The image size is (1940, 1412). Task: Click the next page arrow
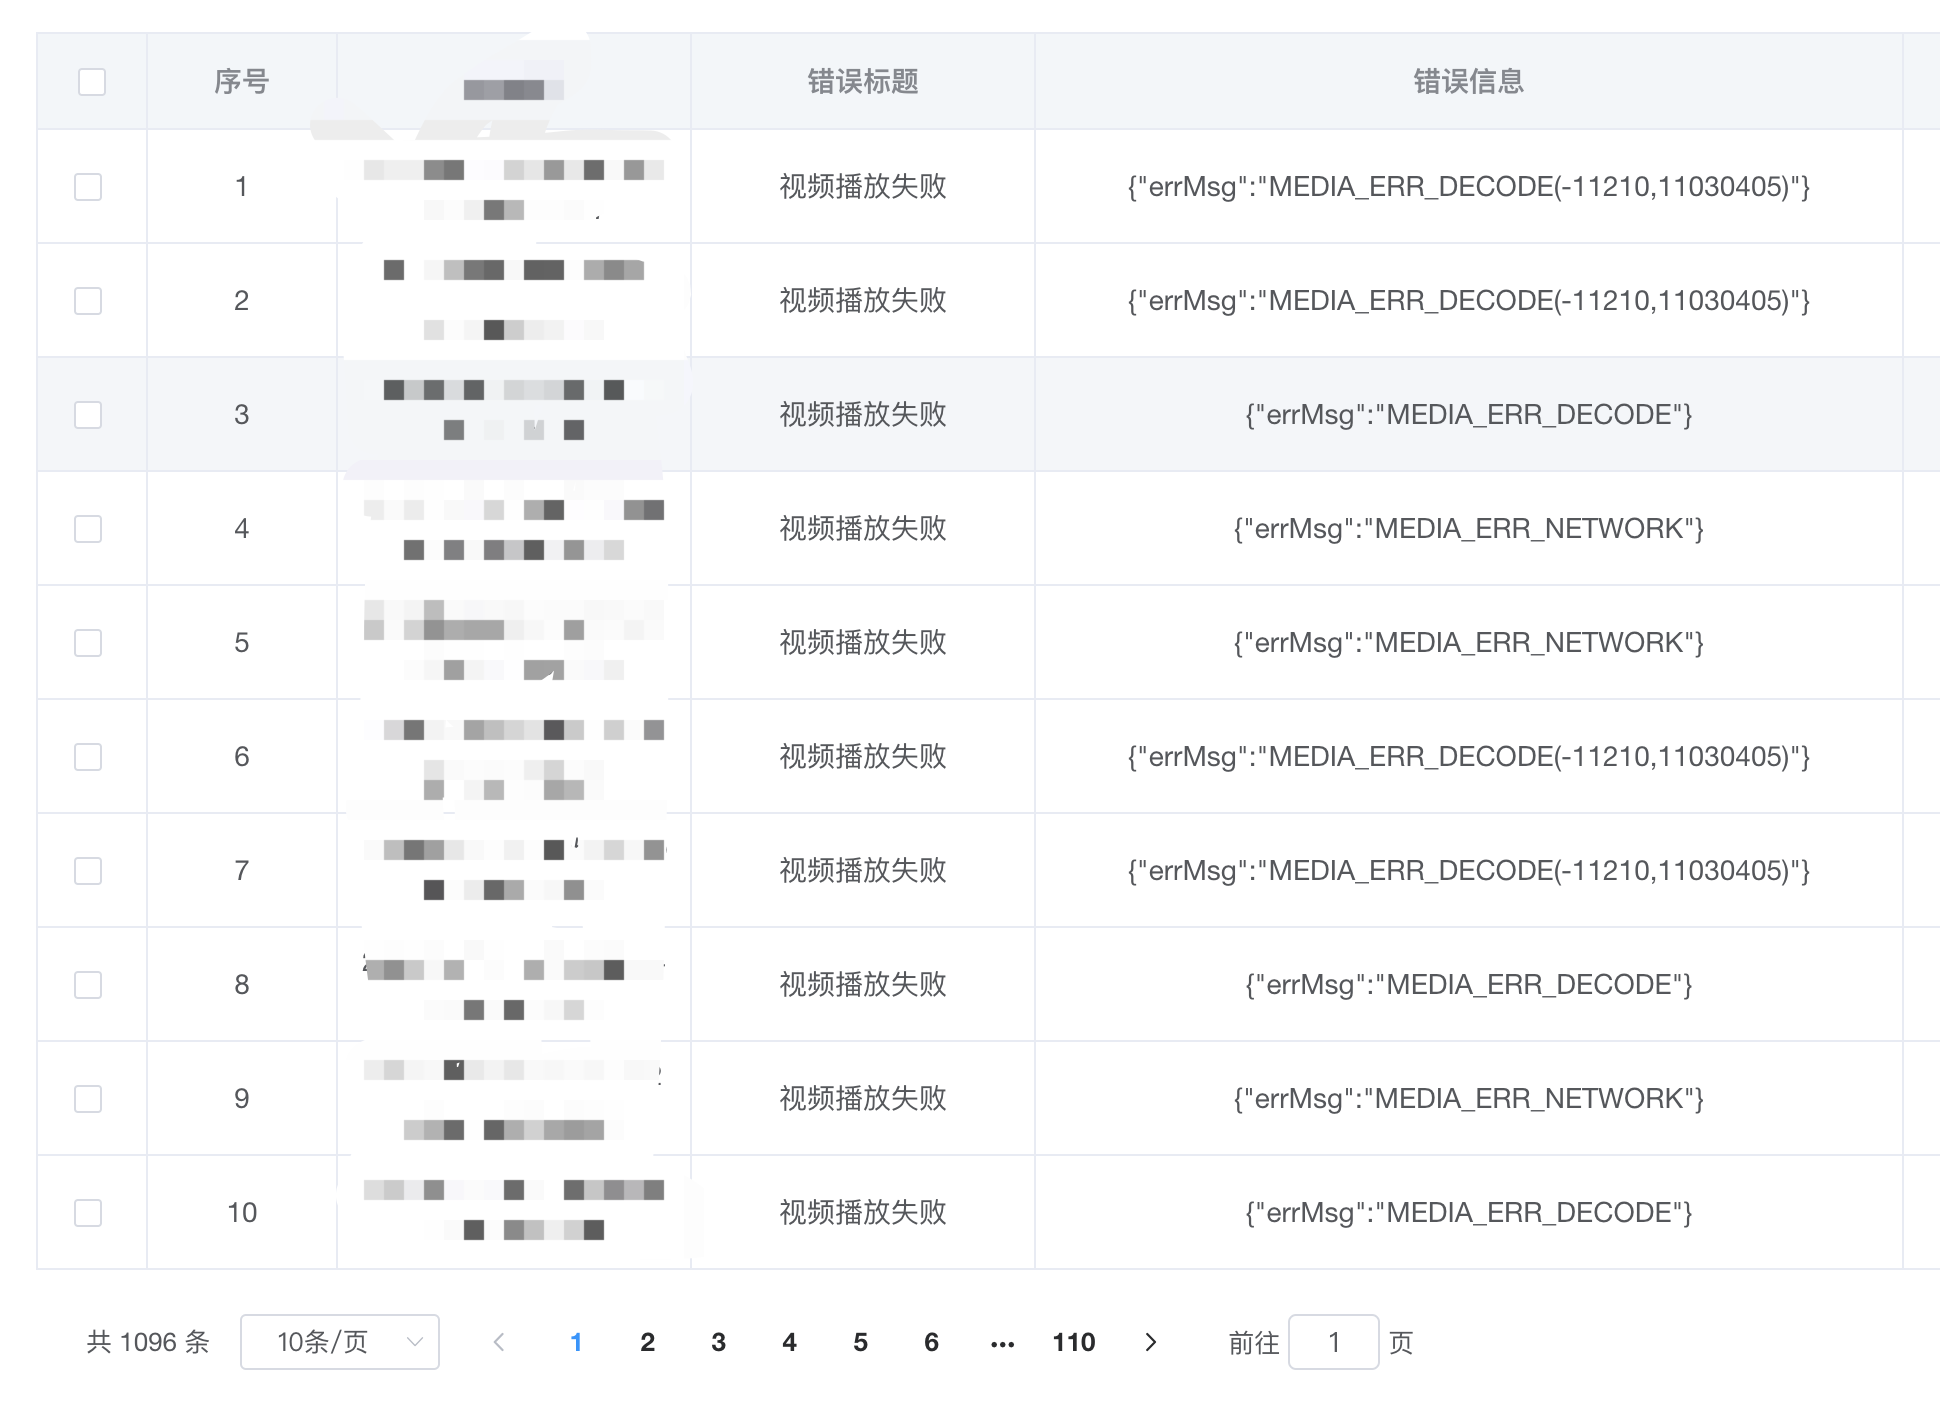[1150, 1342]
